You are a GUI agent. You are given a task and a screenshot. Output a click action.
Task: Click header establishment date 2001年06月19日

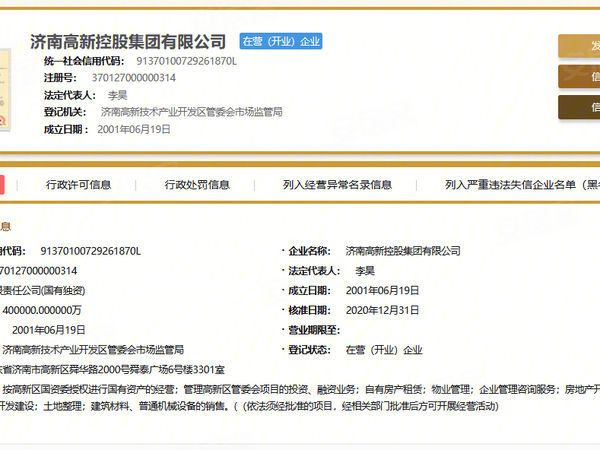pyautogui.click(x=134, y=129)
